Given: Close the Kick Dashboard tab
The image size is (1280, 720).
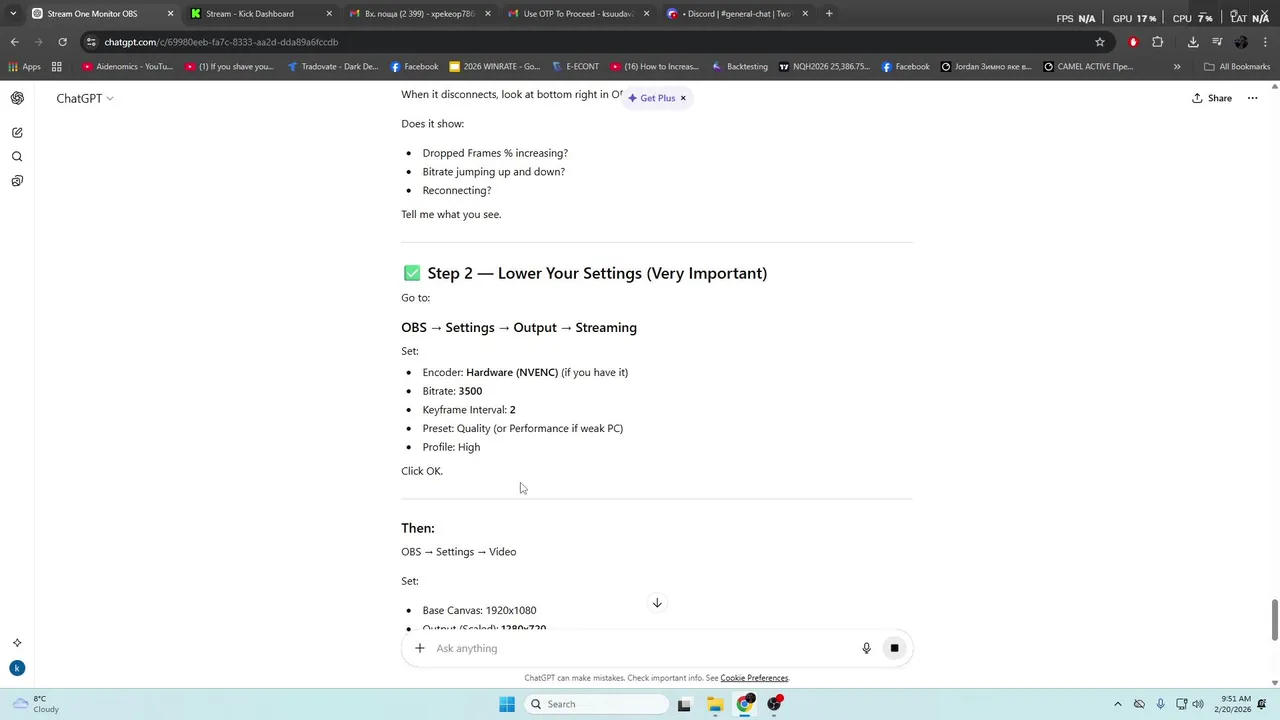Looking at the screenshot, I should pos(329,14).
